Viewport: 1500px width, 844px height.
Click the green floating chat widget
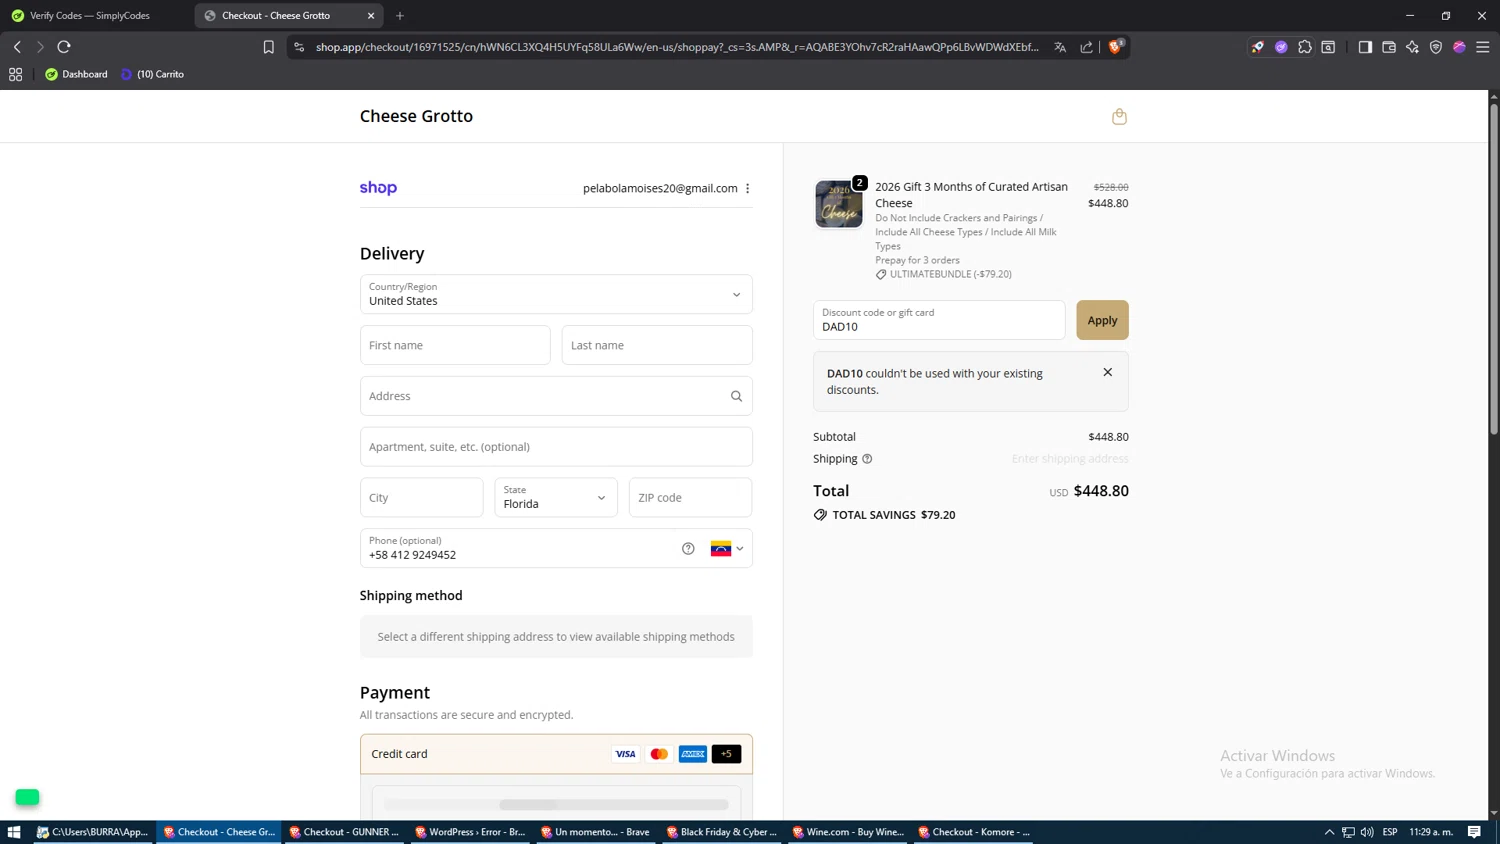point(27,797)
